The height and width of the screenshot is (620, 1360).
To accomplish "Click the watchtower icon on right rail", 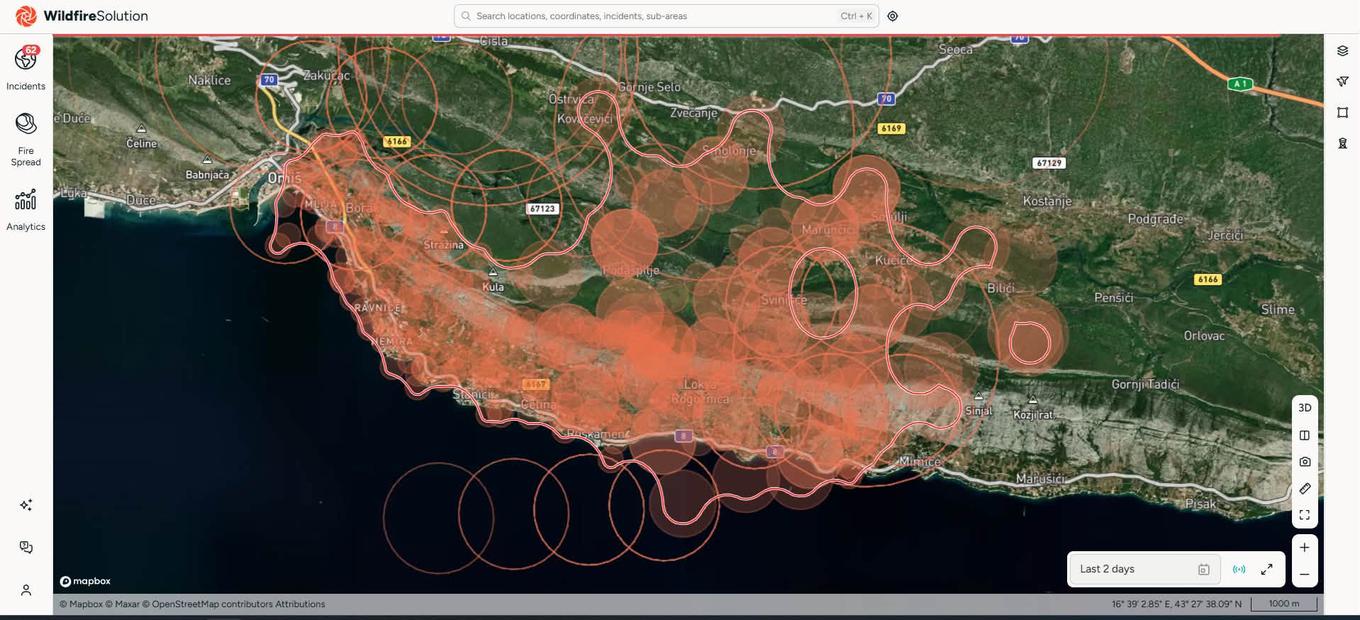I will pyautogui.click(x=1343, y=143).
